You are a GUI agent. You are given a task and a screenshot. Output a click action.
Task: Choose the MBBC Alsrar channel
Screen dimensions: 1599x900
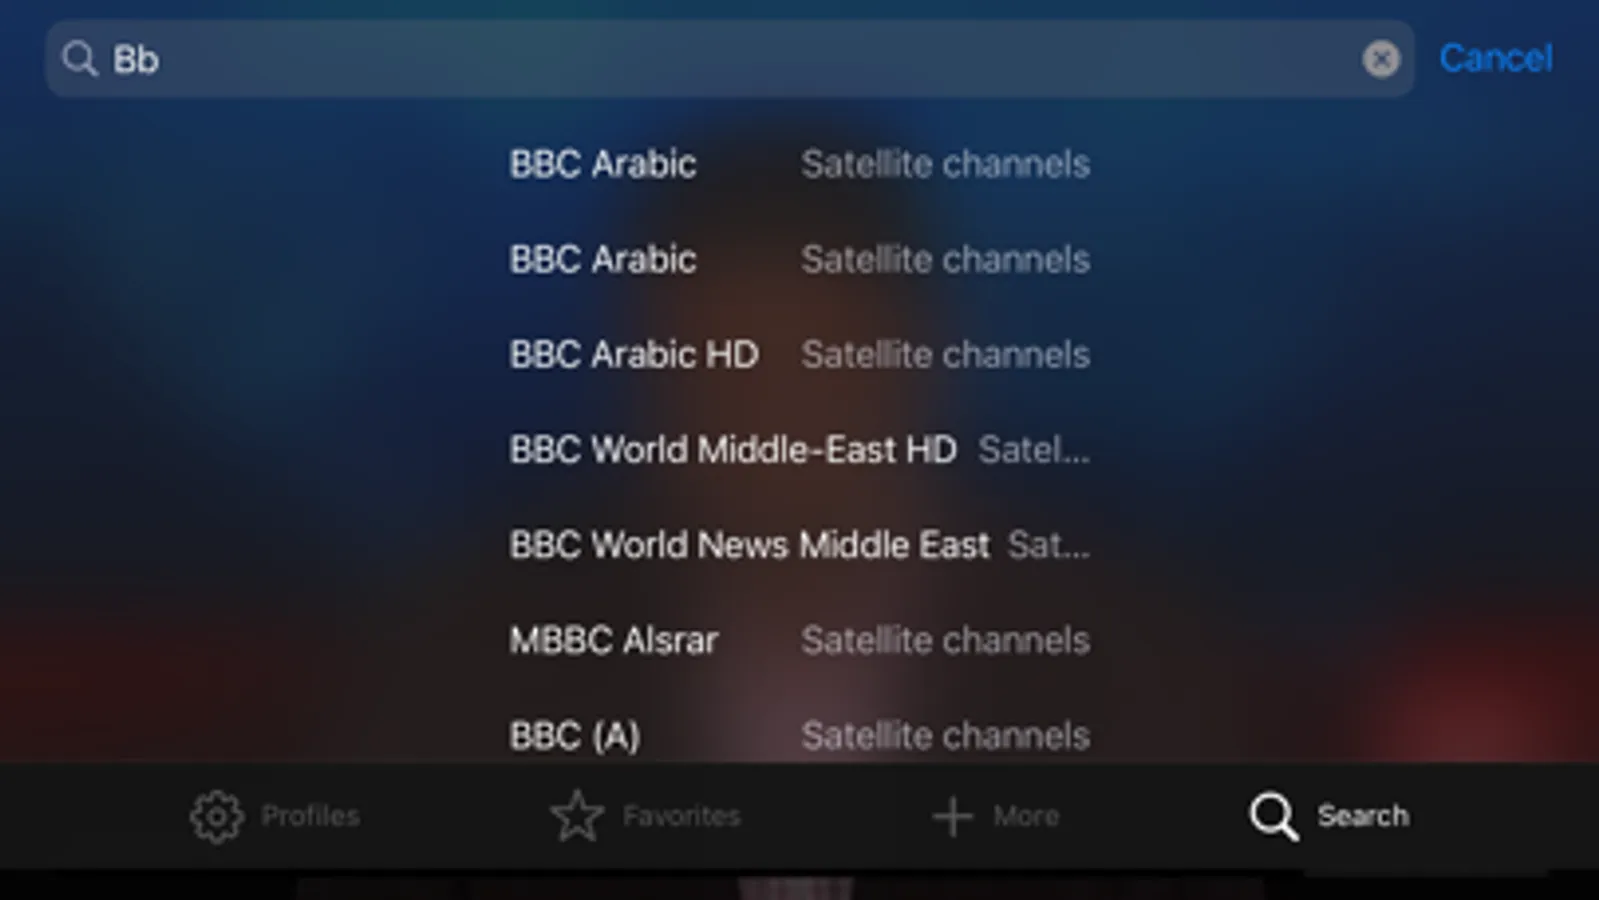pyautogui.click(x=614, y=640)
